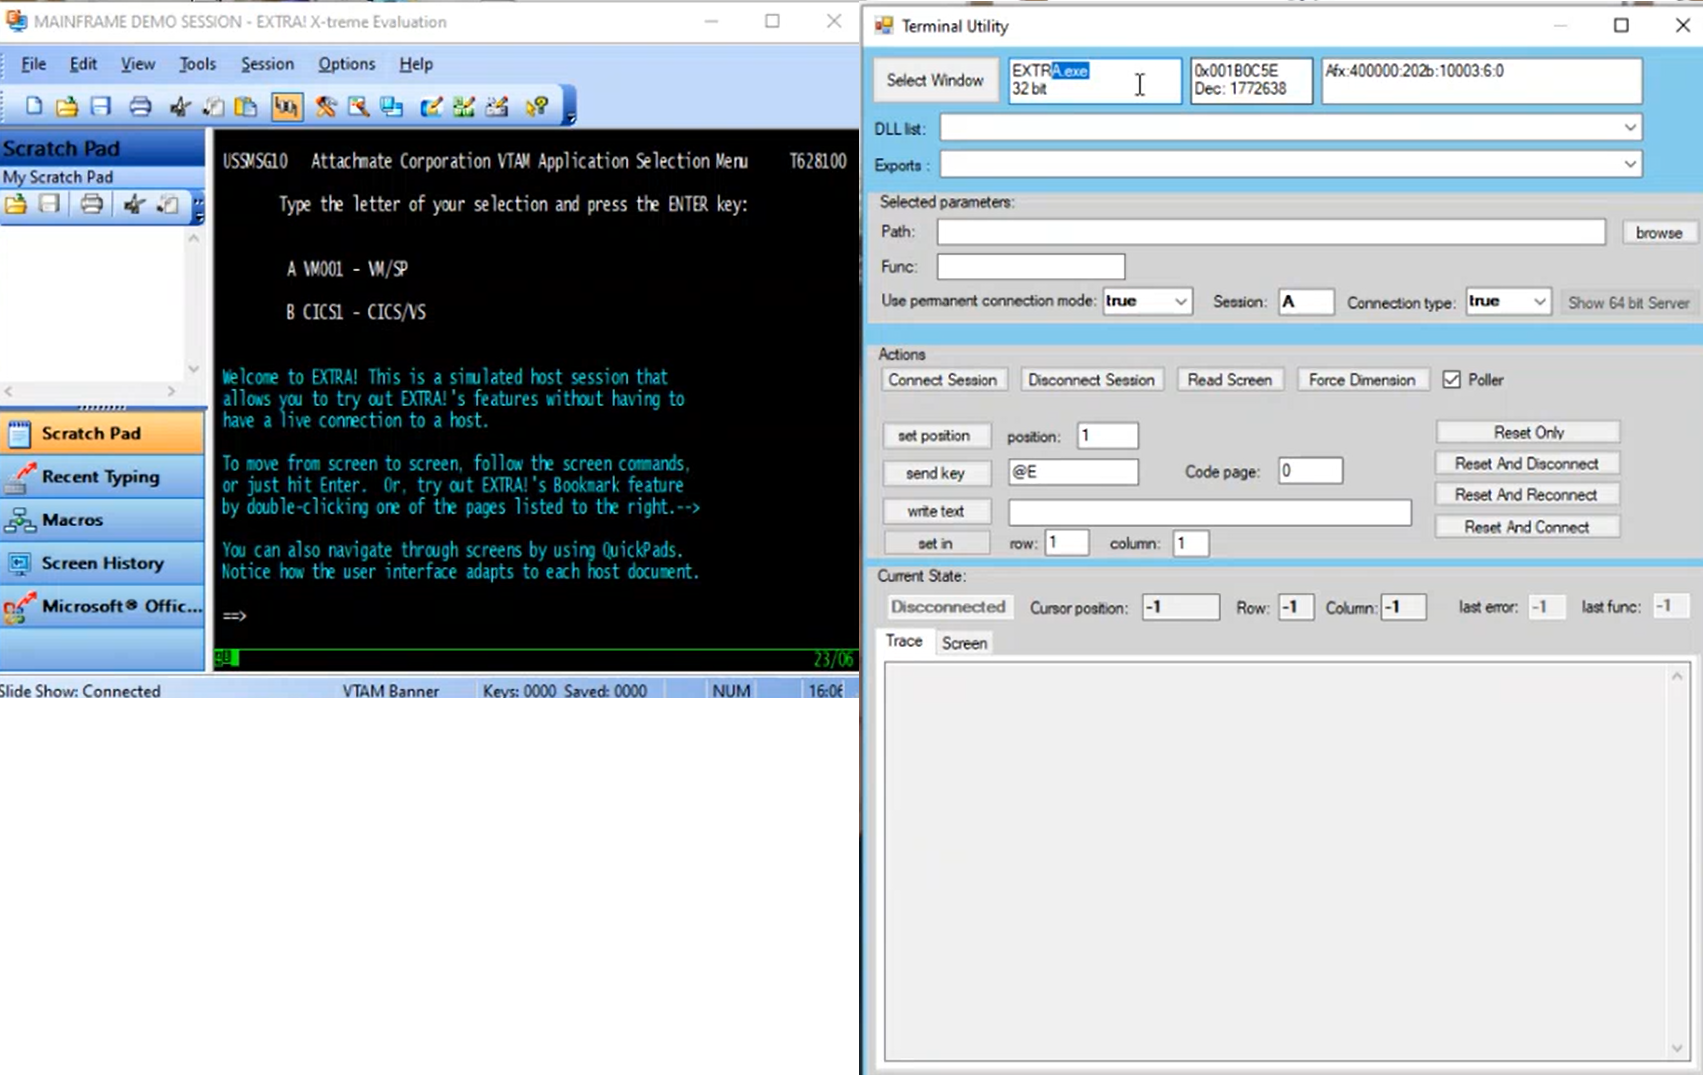
Task: Expand the DLL list dropdown
Action: 1630,127
